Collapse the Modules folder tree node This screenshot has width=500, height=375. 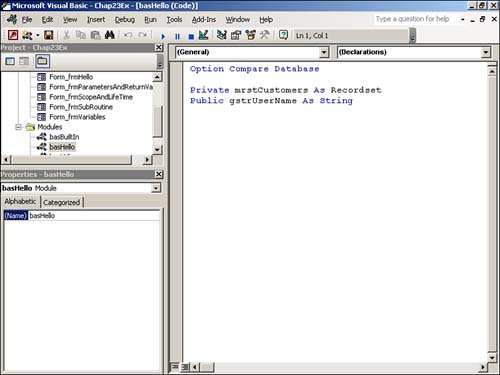(19, 127)
